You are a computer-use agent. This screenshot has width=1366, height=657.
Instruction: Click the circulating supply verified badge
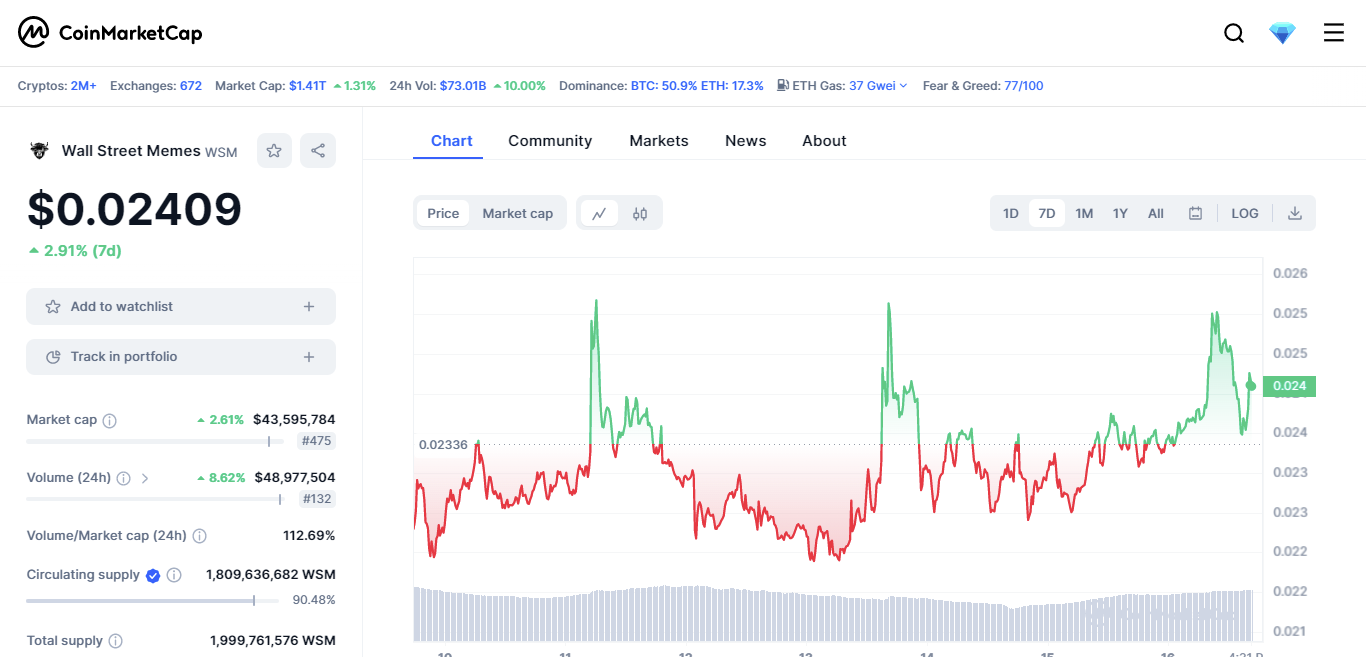click(153, 575)
